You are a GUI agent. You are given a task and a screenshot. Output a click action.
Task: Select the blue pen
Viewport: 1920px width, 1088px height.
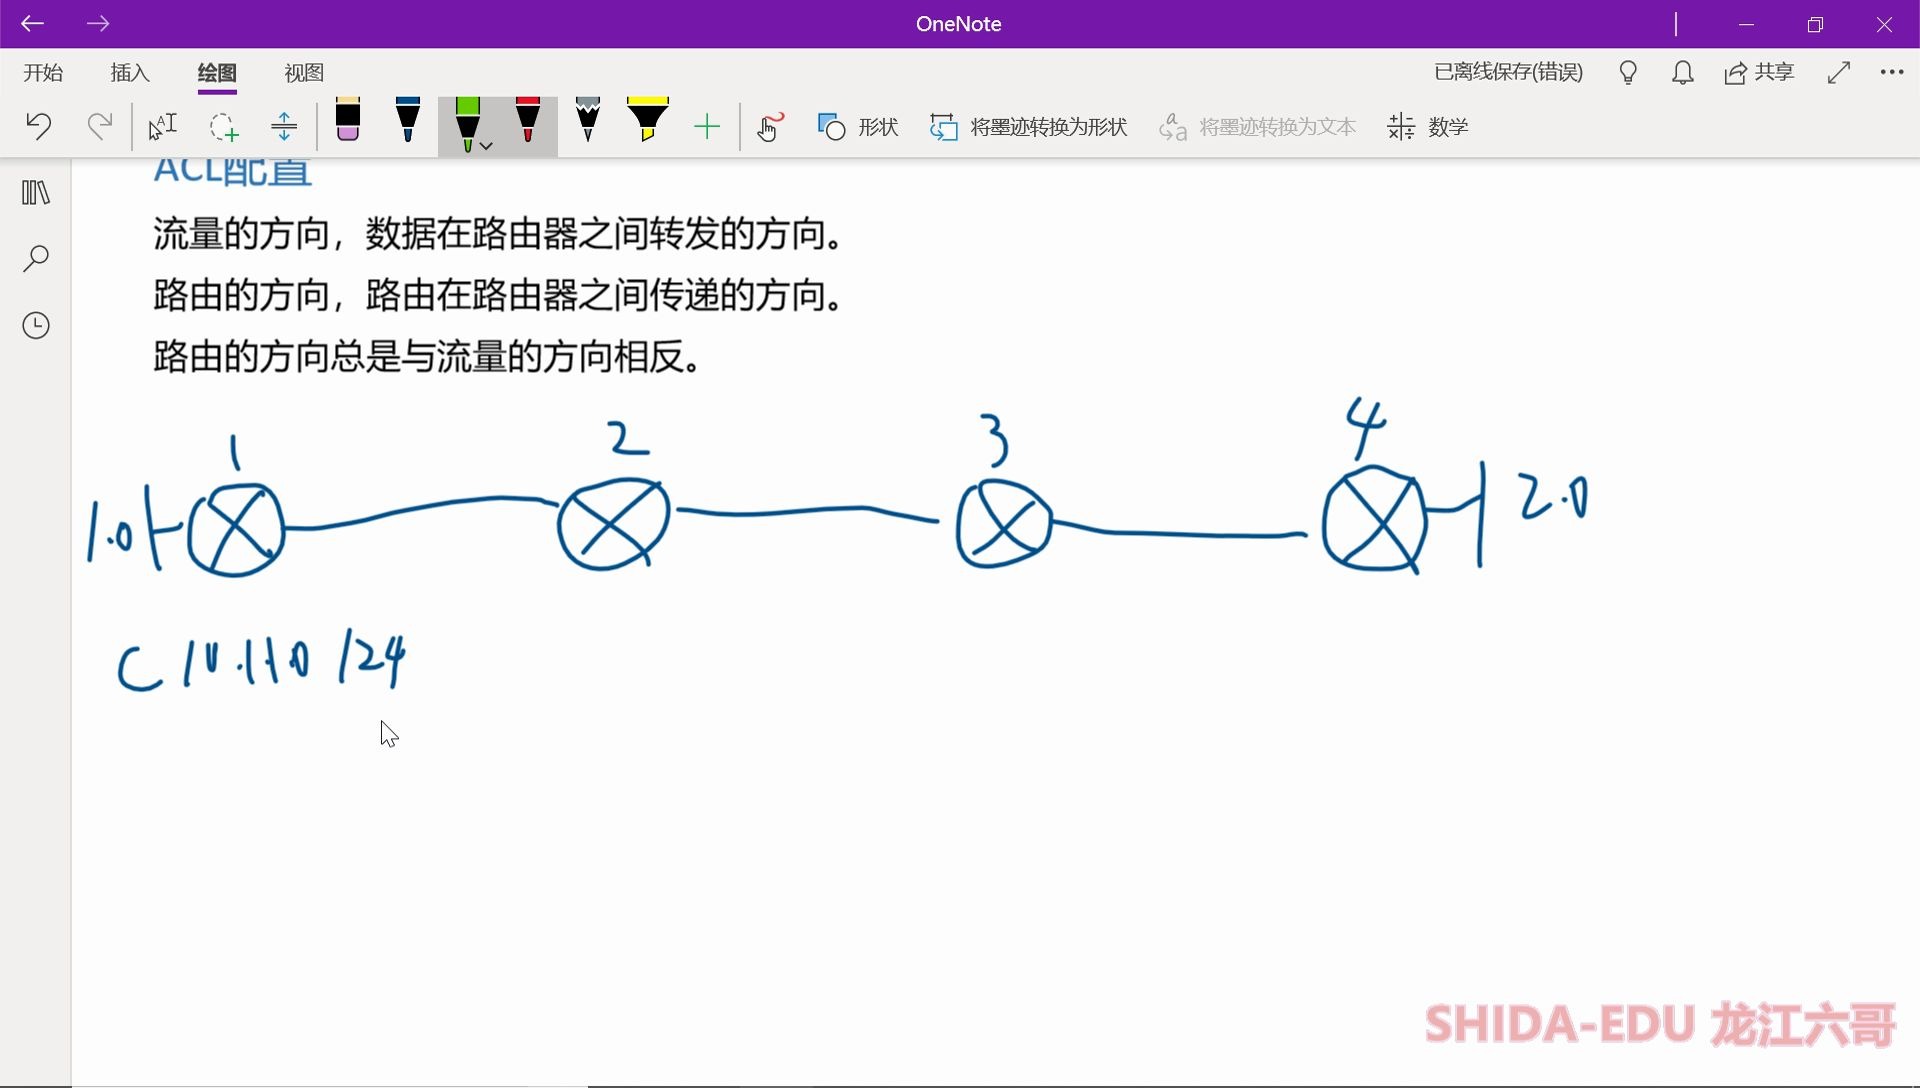point(407,125)
